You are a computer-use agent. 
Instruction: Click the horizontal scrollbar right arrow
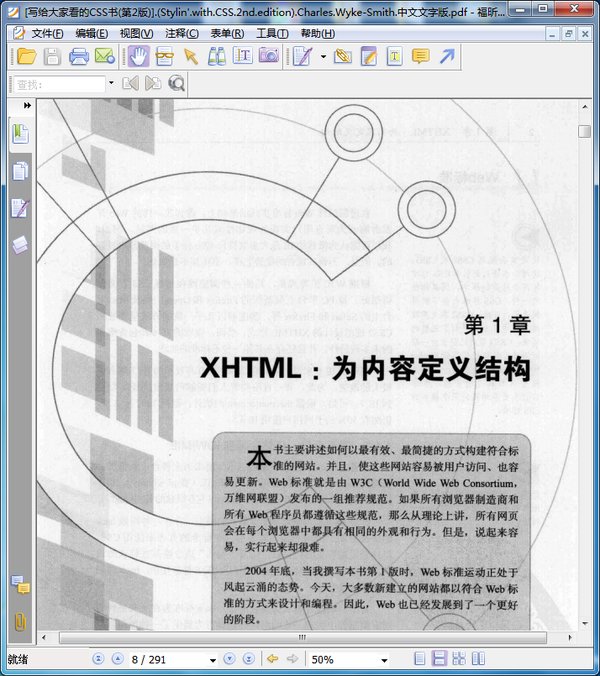click(x=570, y=637)
